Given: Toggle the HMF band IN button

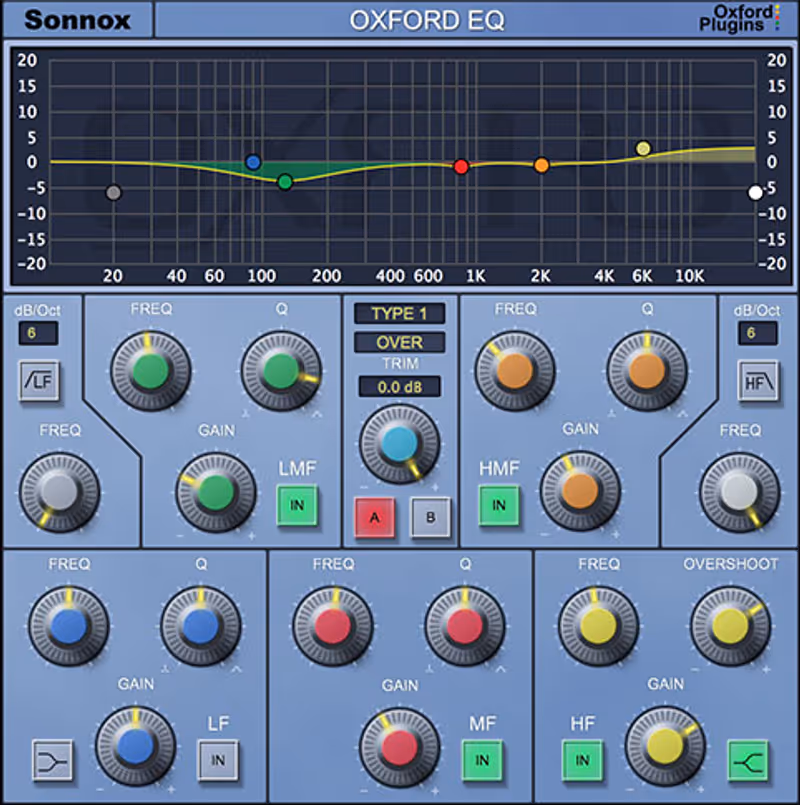Looking at the screenshot, I should coord(498,505).
